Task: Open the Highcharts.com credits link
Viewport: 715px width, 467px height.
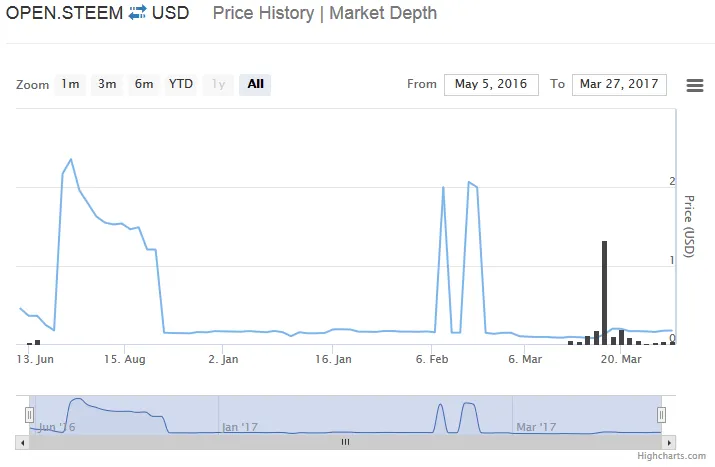Action: point(671,456)
